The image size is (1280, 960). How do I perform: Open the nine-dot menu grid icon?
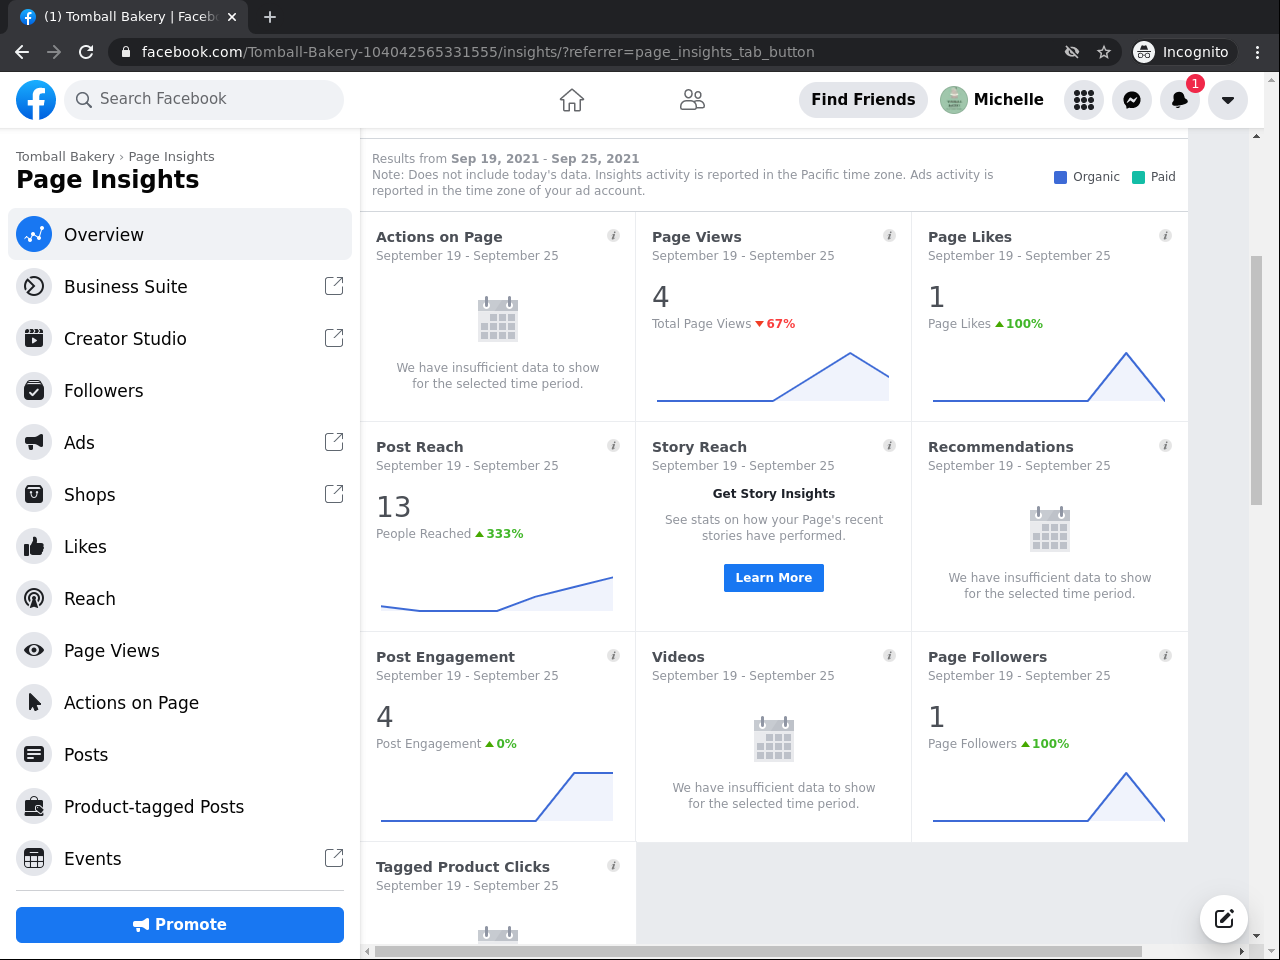tap(1084, 100)
